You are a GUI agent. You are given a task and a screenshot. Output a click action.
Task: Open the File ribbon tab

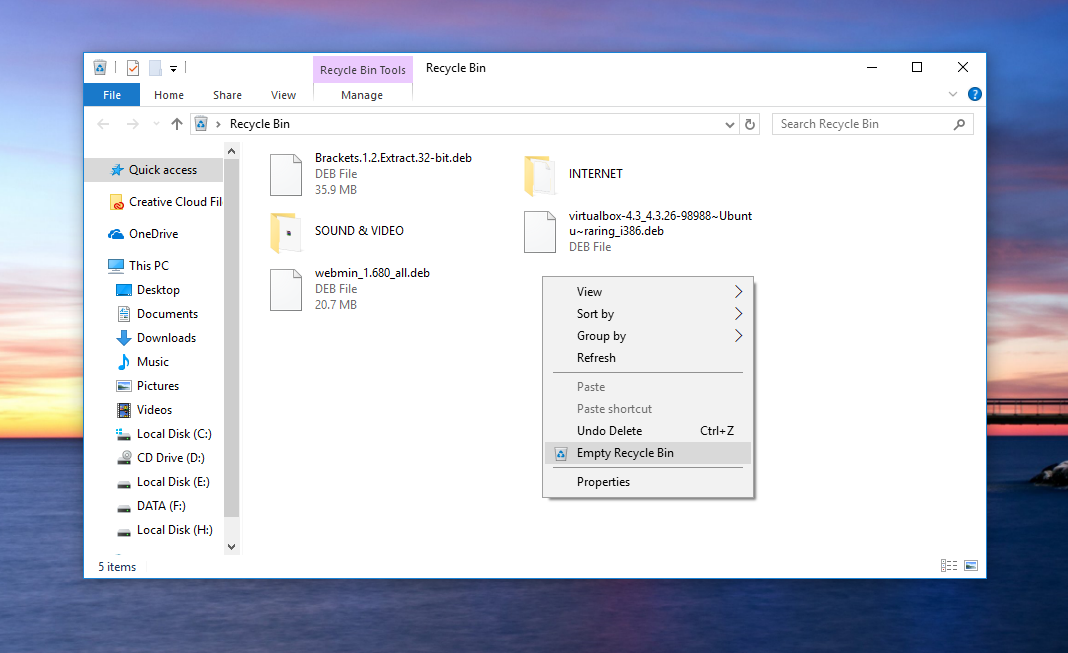[x=112, y=95]
